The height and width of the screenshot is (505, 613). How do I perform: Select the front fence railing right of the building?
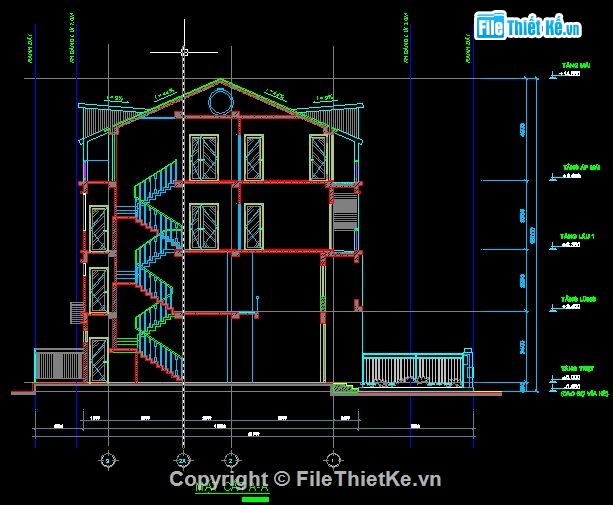(x=412, y=370)
